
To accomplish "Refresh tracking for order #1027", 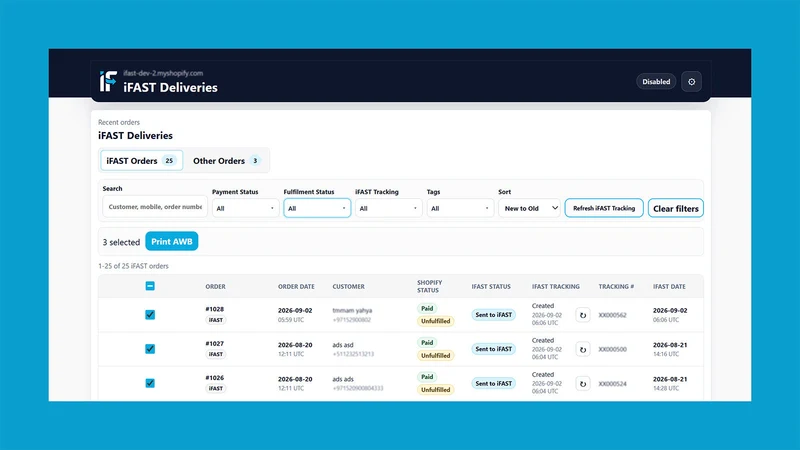I will [x=583, y=349].
